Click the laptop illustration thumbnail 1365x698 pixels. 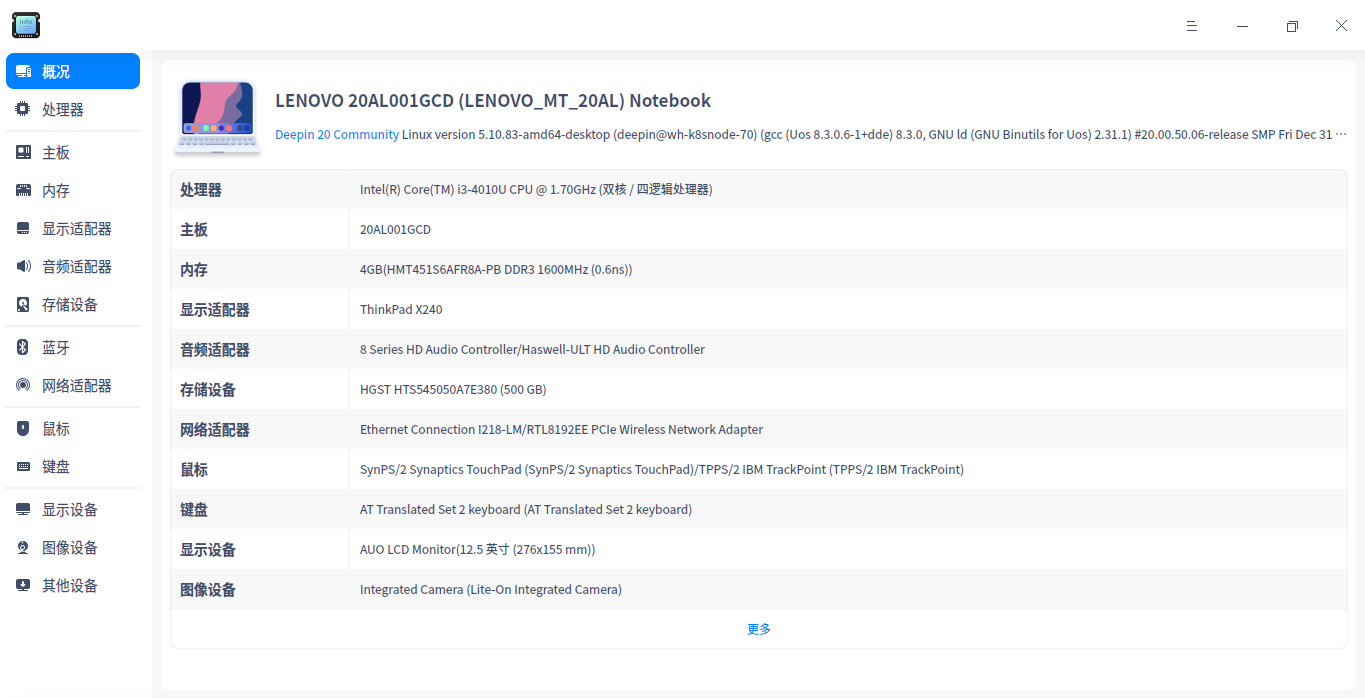click(218, 117)
